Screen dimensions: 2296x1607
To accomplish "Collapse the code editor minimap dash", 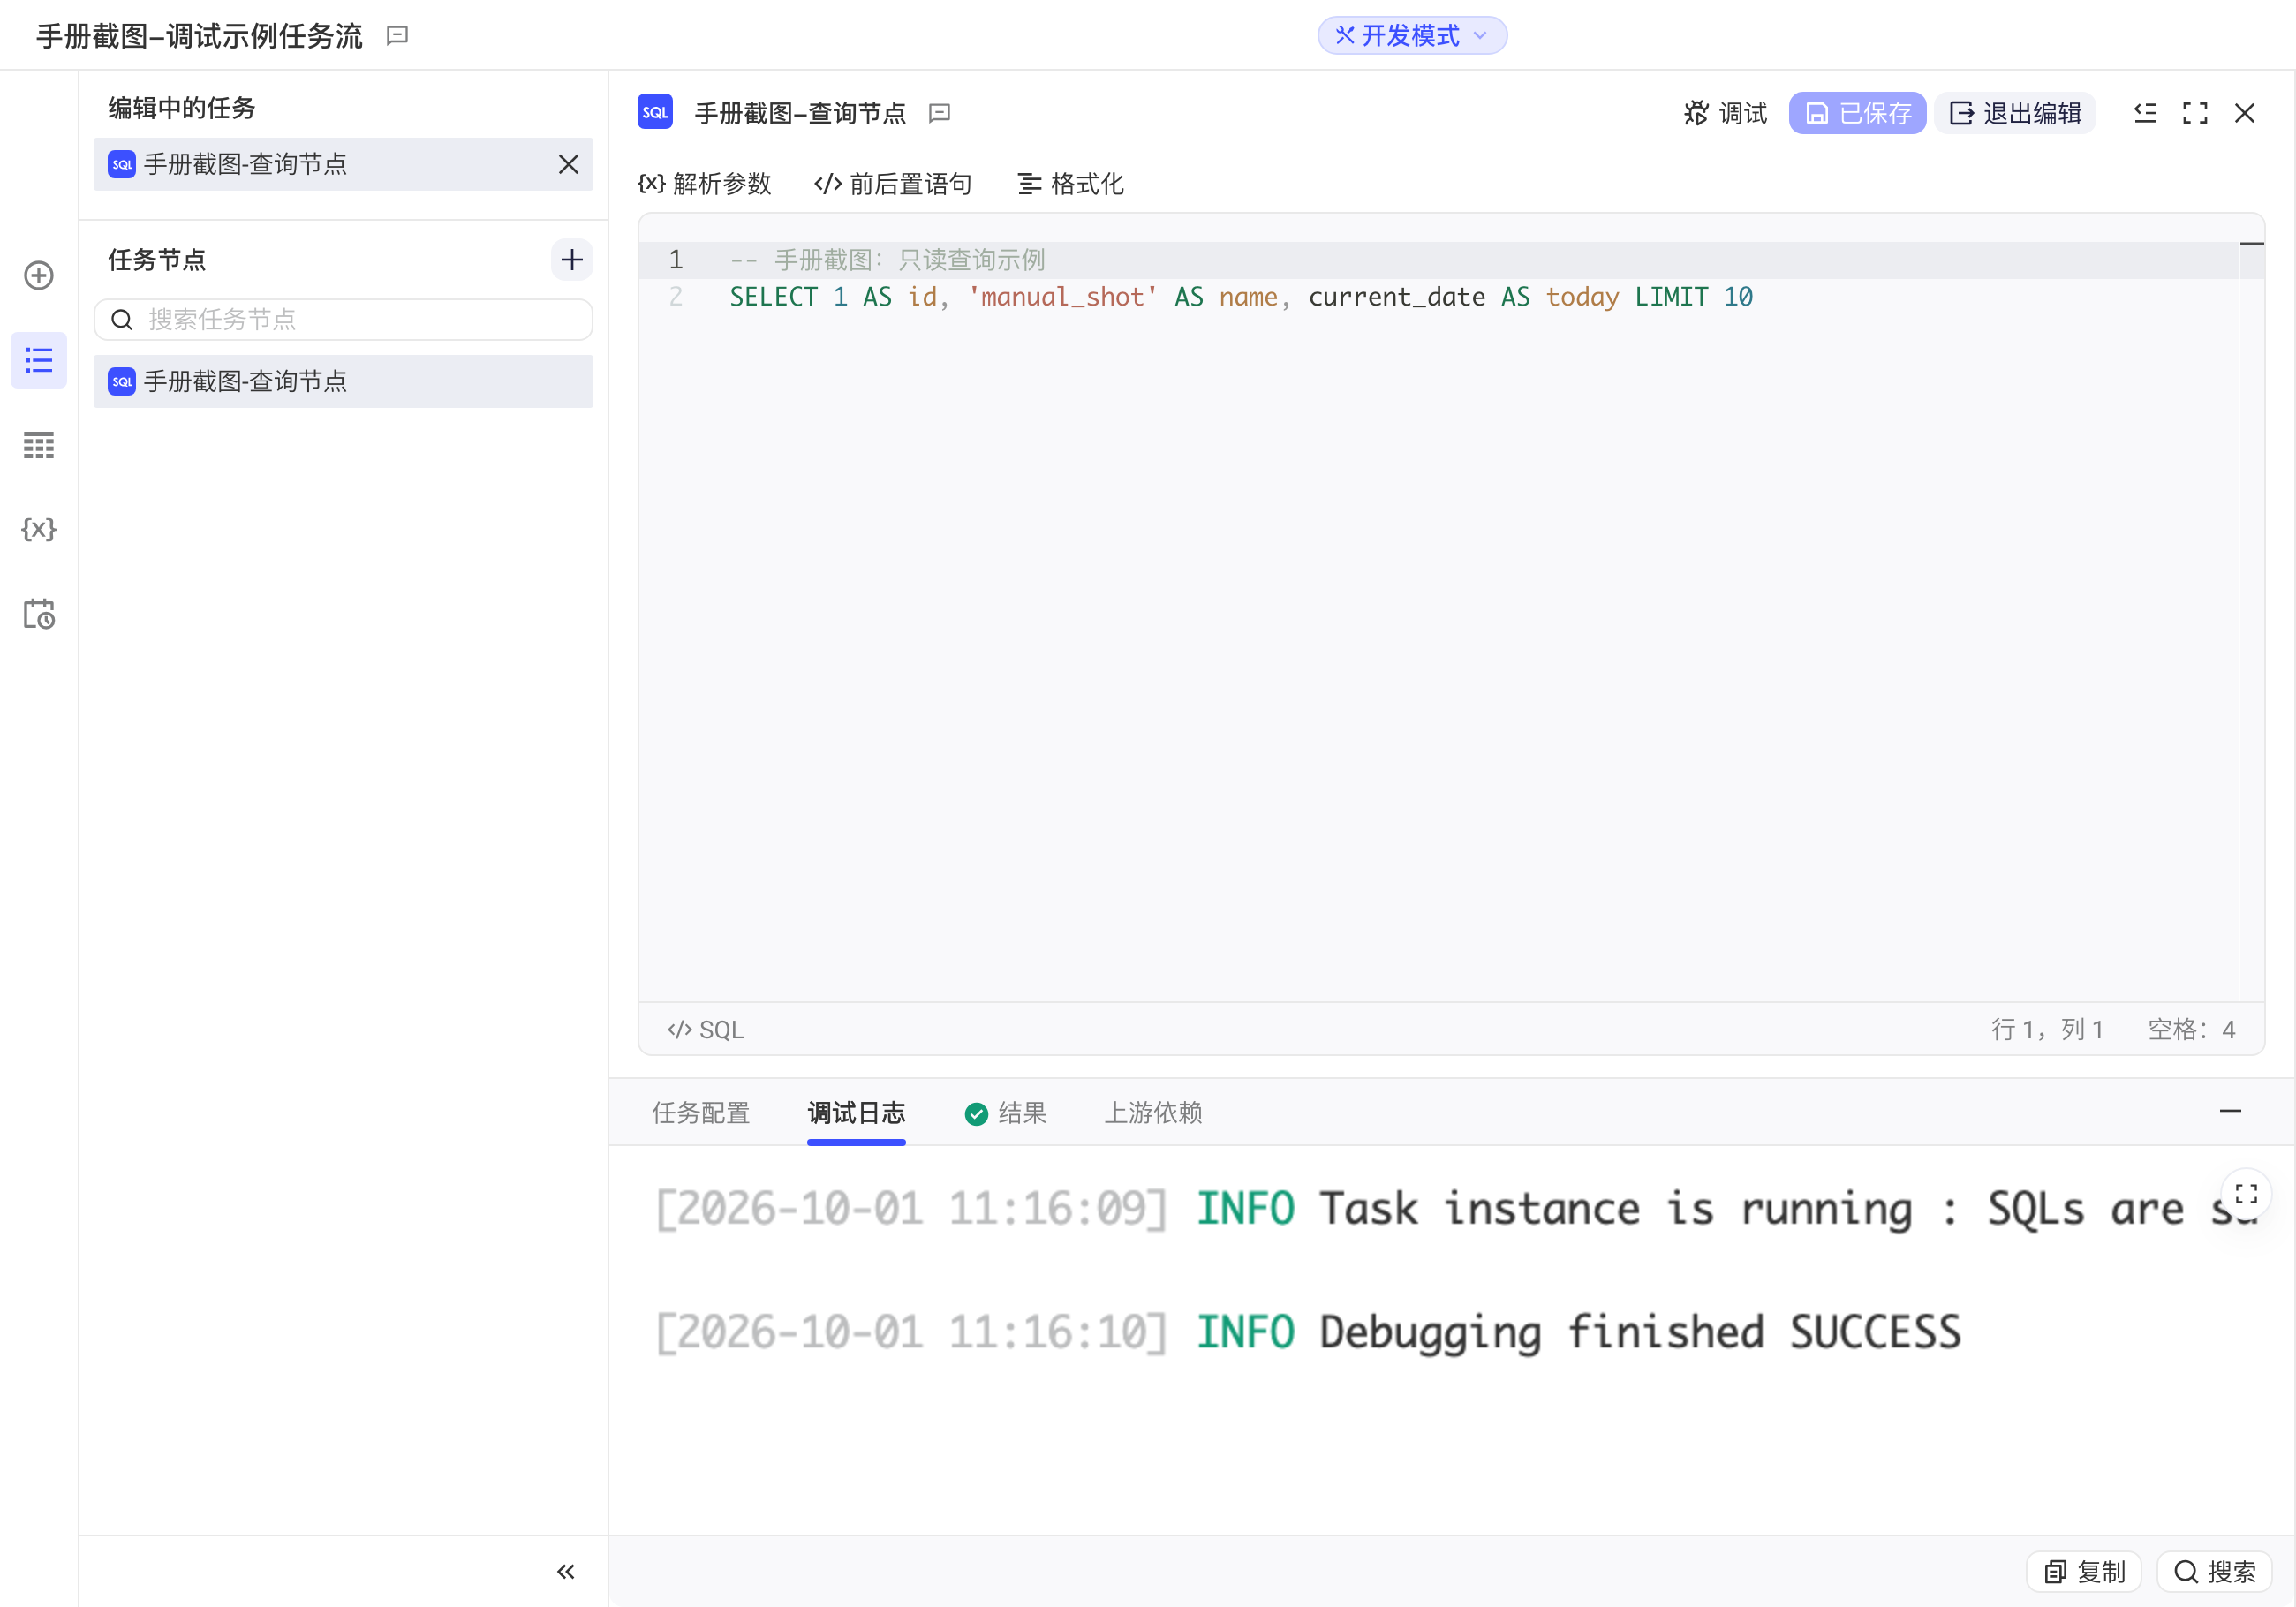I will pos(2251,244).
